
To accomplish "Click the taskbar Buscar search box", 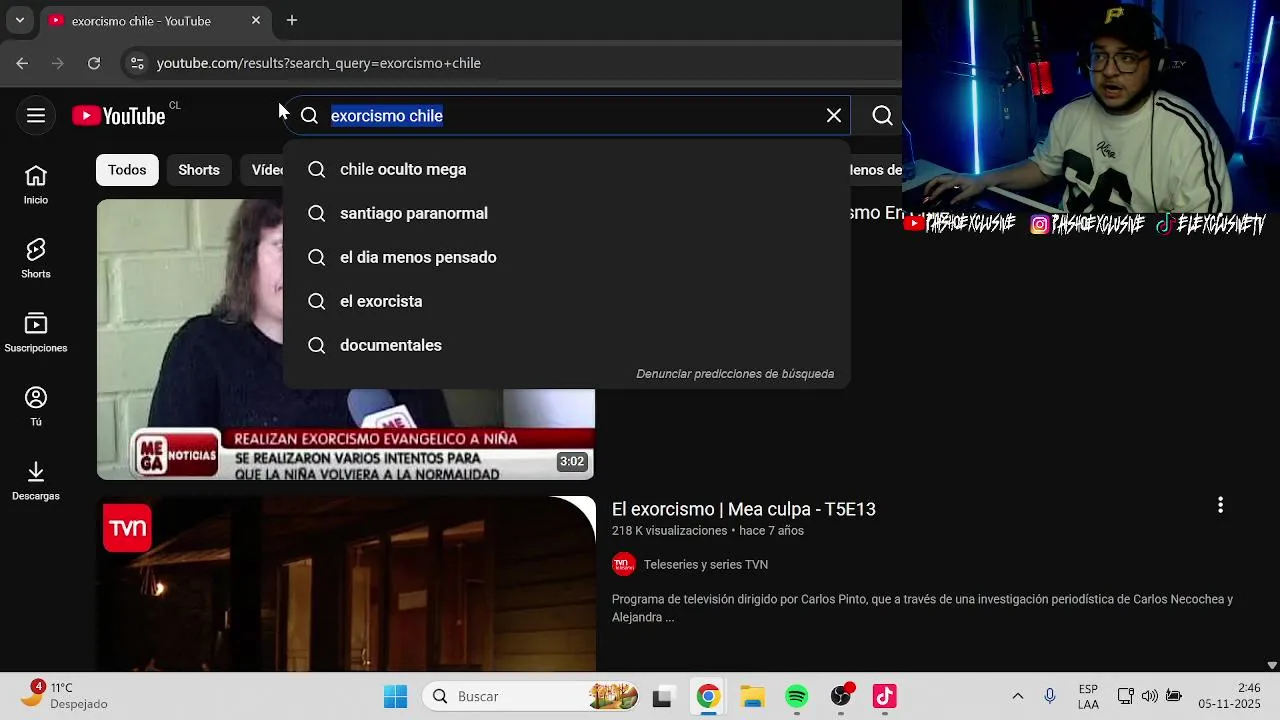I will pyautogui.click(x=532, y=696).
